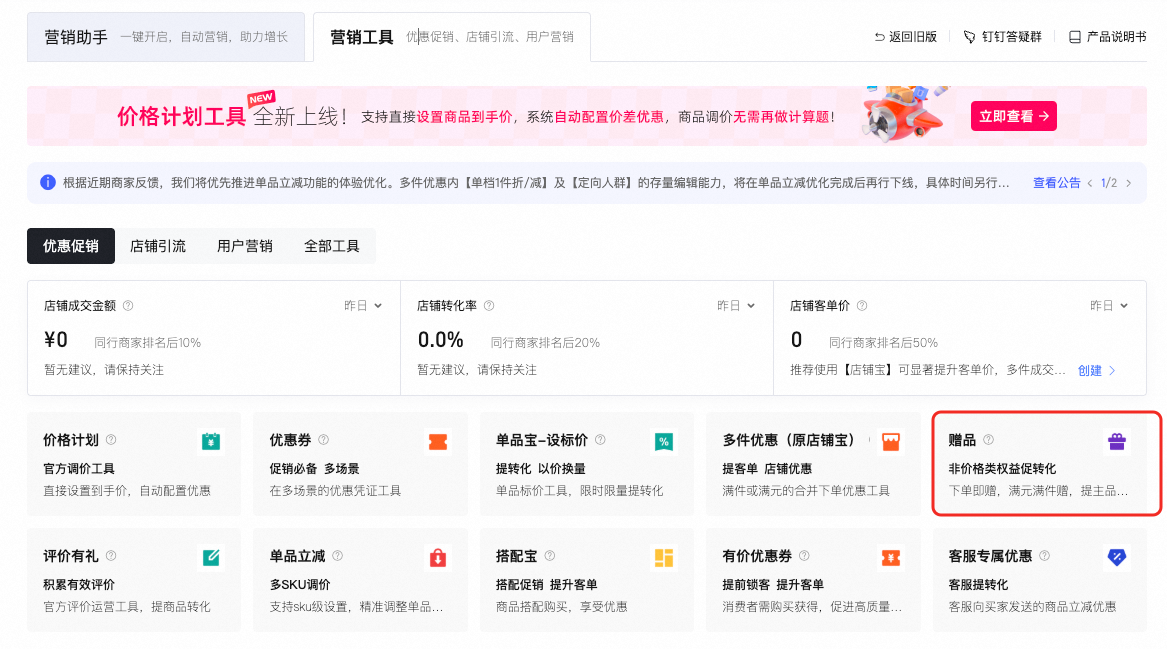This screenshot has height=649, width=1167.
Task: Open the 有价优惠券 card title
Action: 757,556
